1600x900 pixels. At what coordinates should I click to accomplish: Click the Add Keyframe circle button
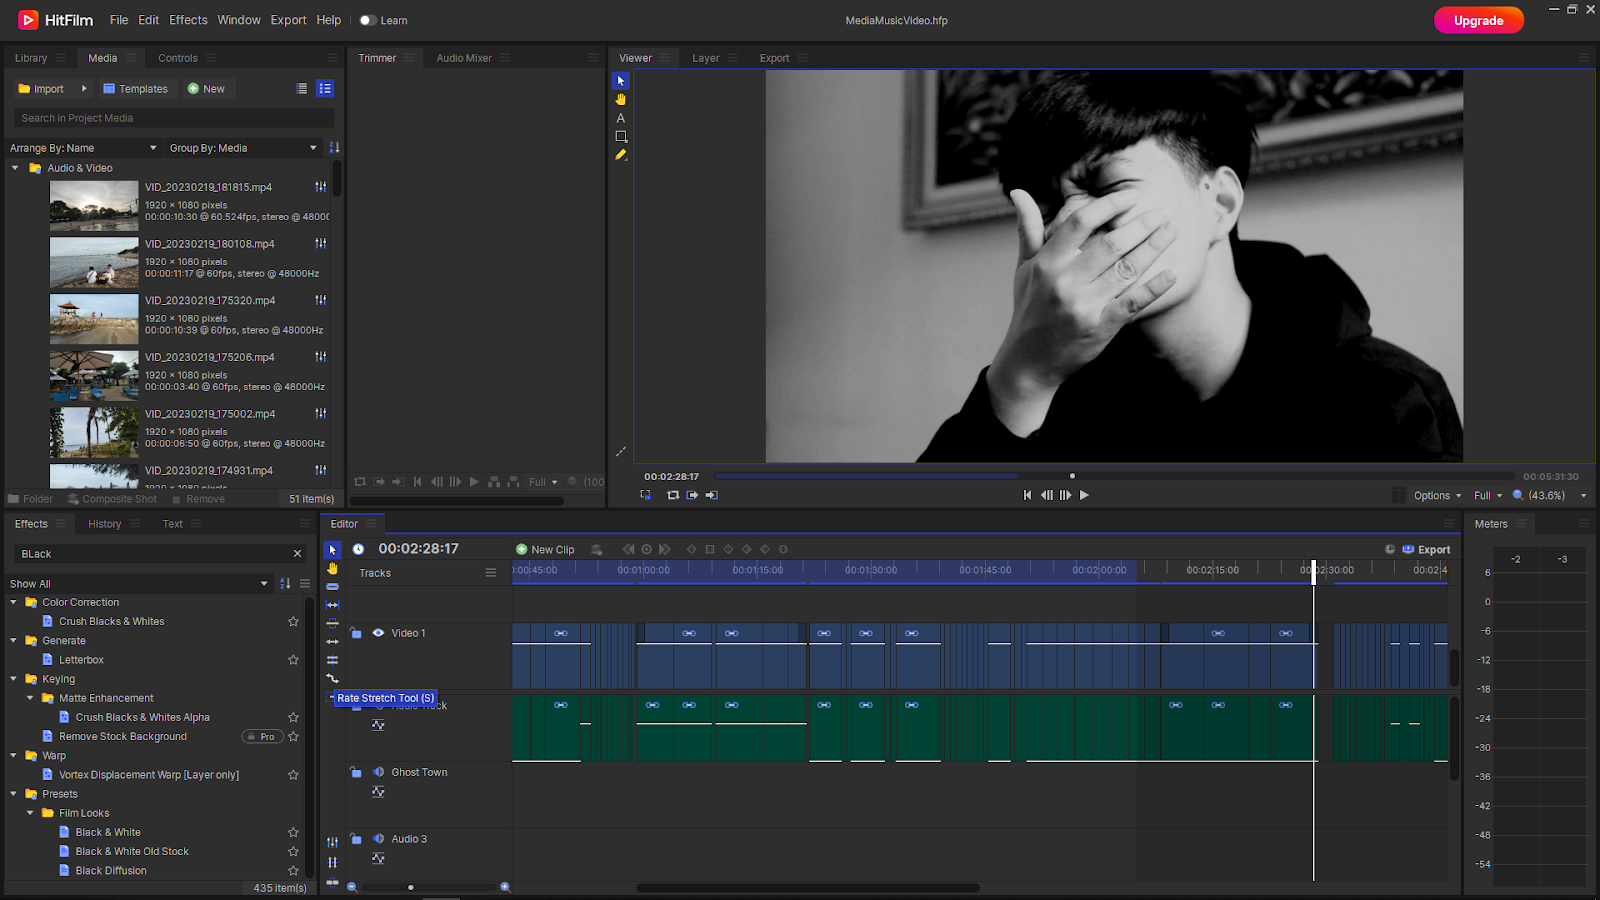[647, 549]
